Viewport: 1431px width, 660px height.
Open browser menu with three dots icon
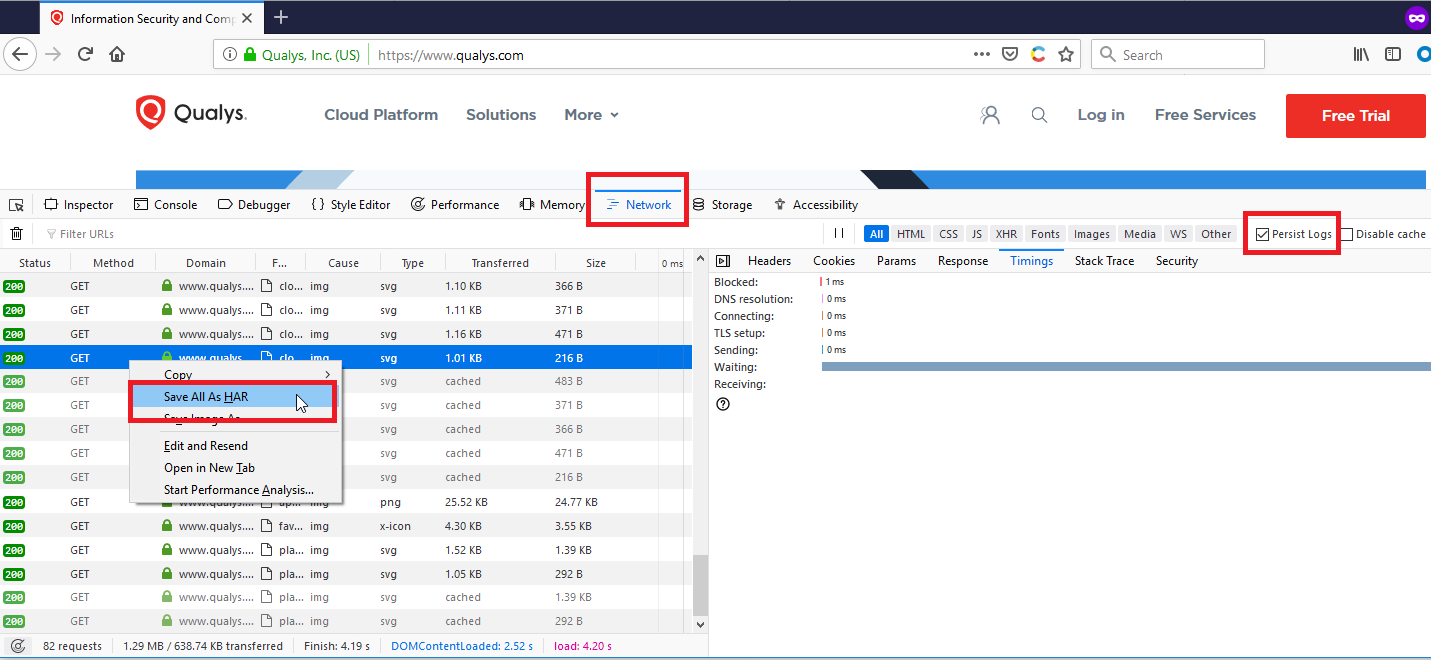coord(981,54)
